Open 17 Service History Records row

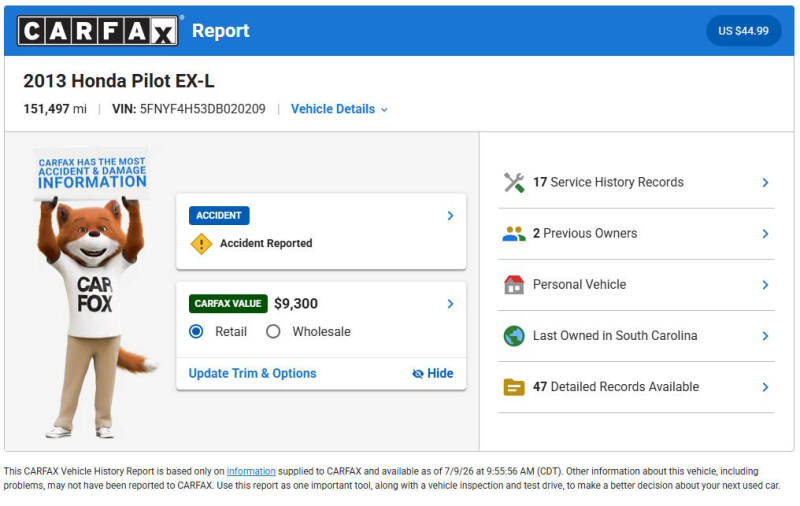click(x=636, y=183)
